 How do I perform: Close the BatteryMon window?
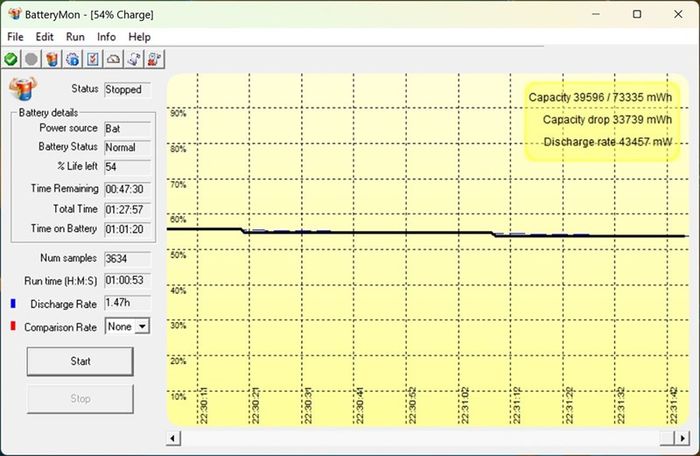678,14
